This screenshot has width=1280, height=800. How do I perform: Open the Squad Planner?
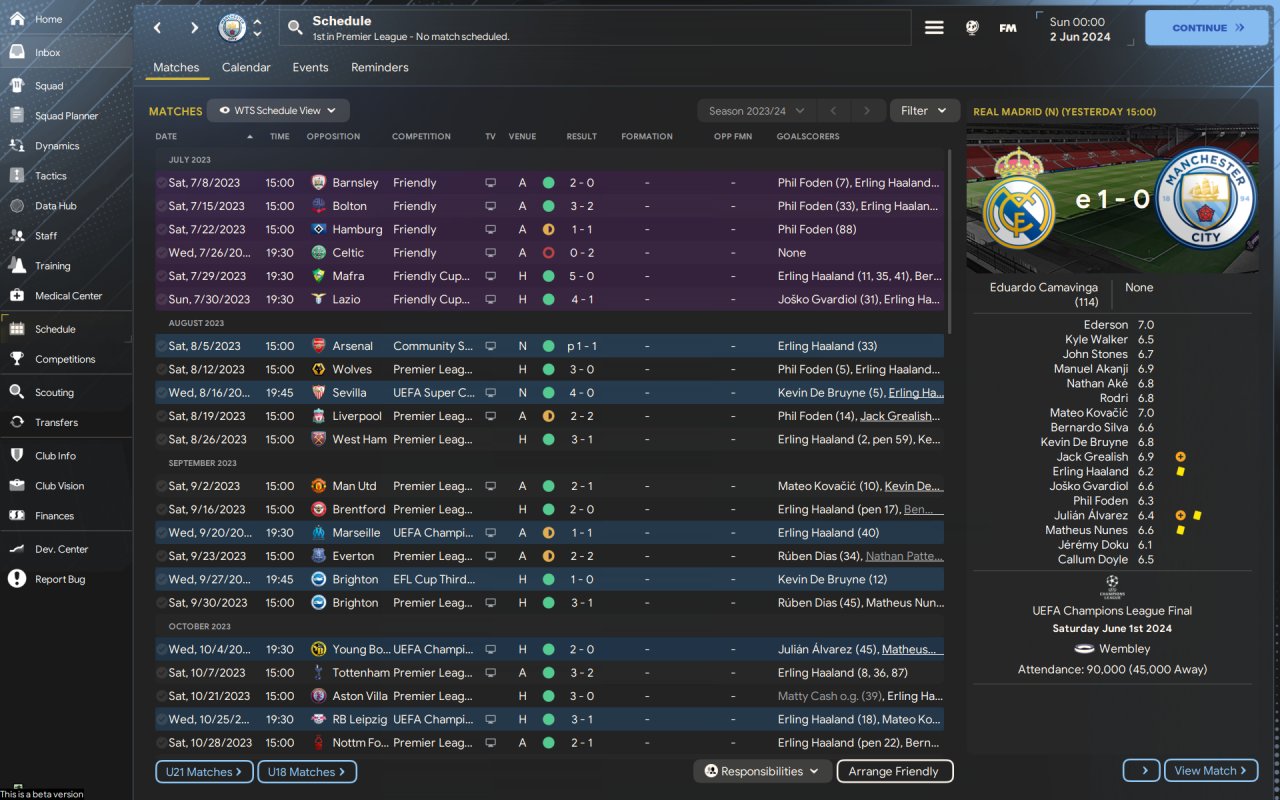pos(66,116)
